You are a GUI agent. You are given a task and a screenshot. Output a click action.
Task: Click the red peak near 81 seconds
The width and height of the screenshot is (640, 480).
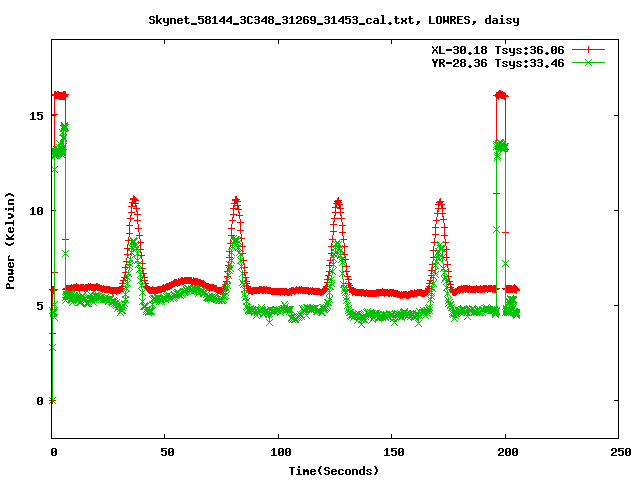[x=236, y=200]
